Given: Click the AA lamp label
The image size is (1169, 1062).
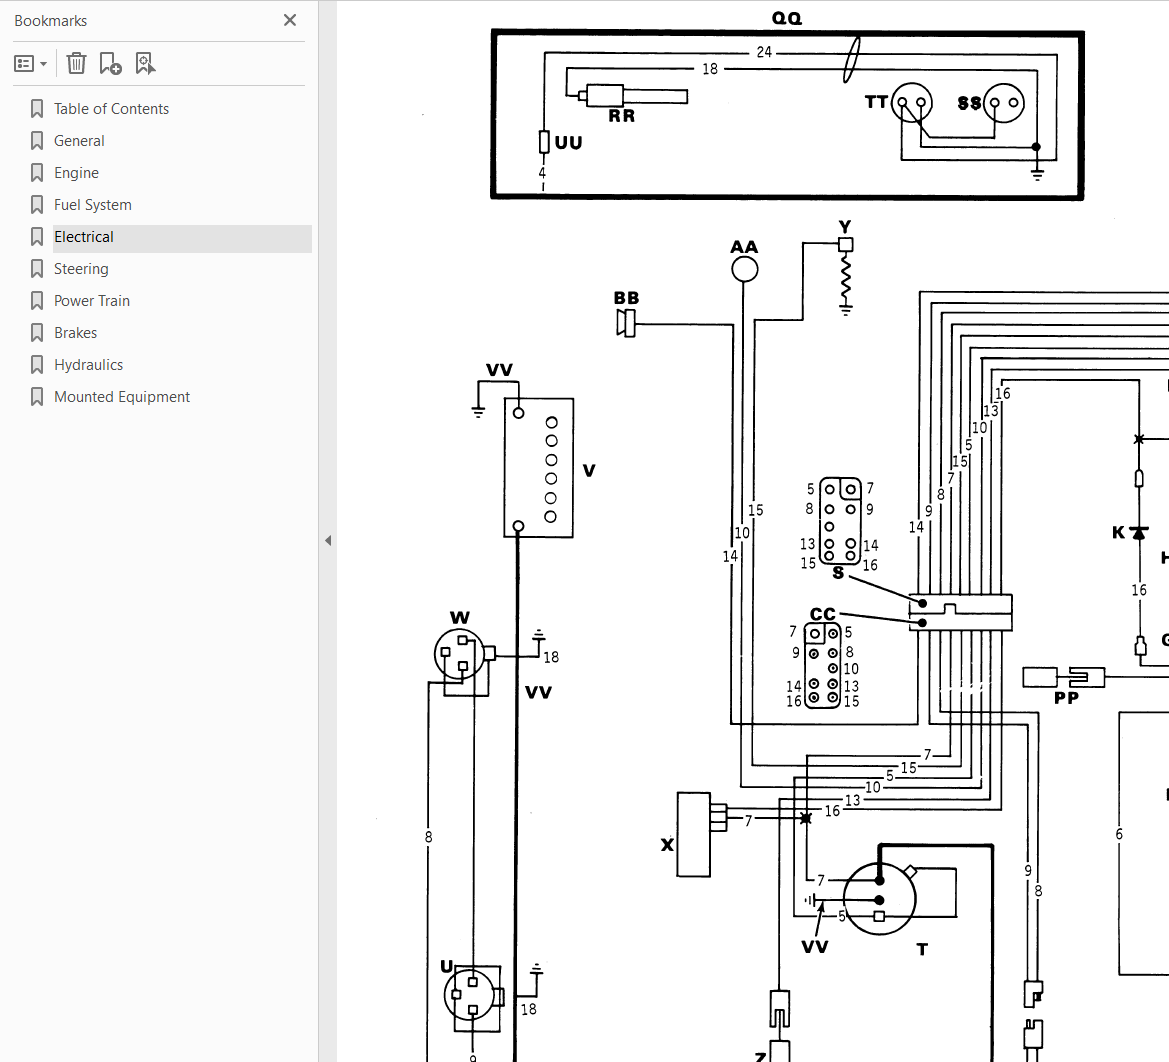Looking at the screenshot, I should (x=744, y=247).
